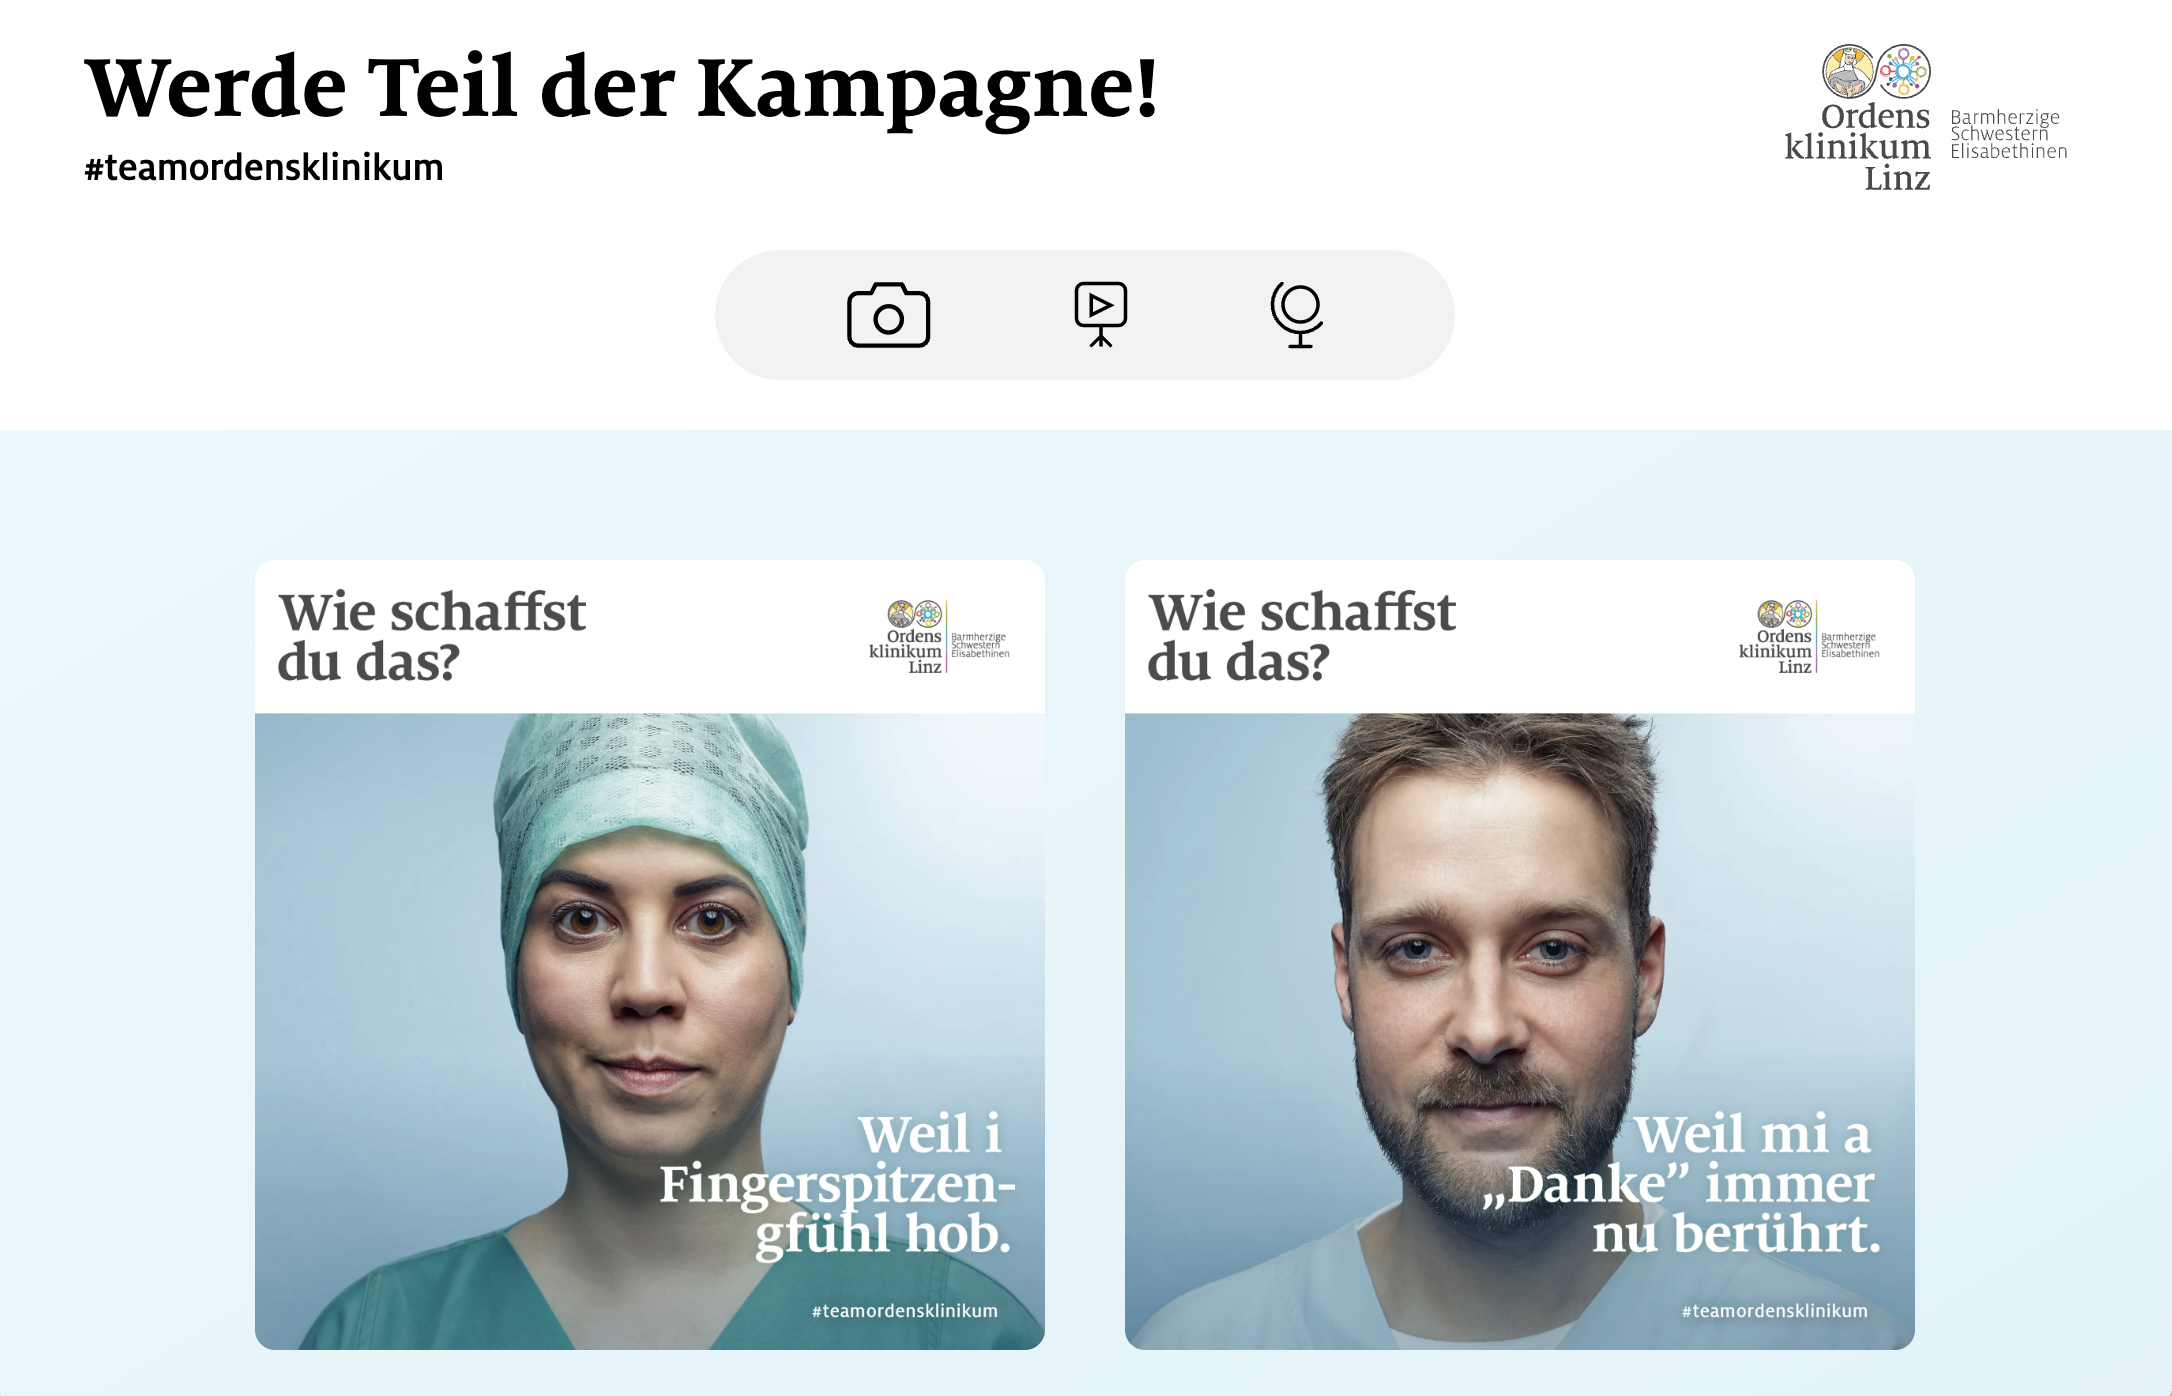Click the small logo on the male poster
Image resolution: width=2172 pixels, height=1396 pixels.
[x=1809, y=637]
